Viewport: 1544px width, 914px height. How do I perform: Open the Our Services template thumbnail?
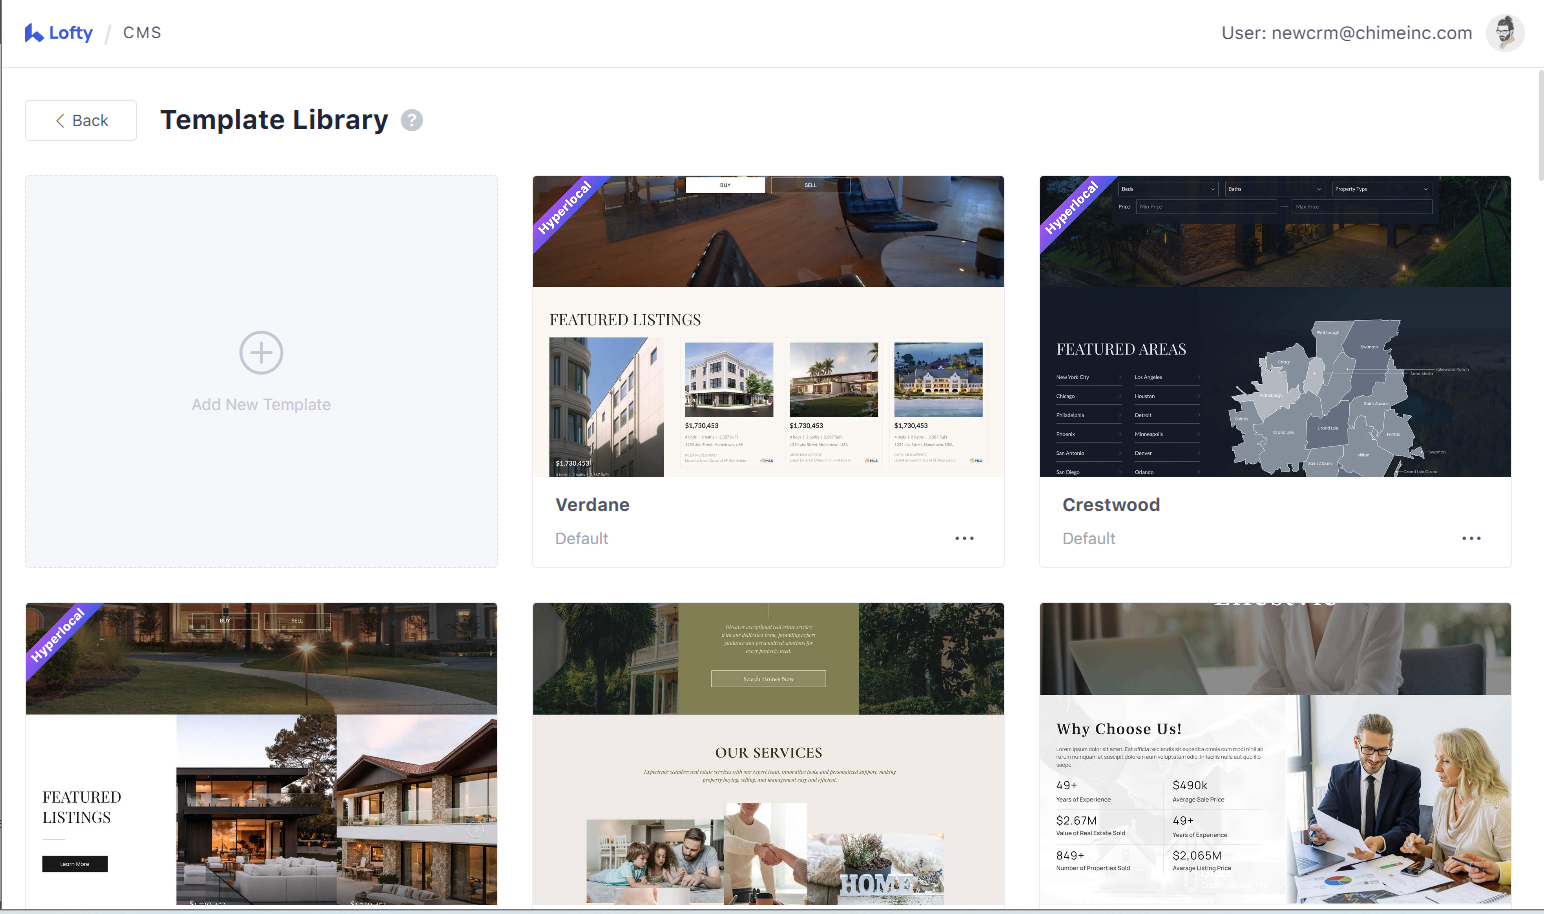click(x=768, y=754)
